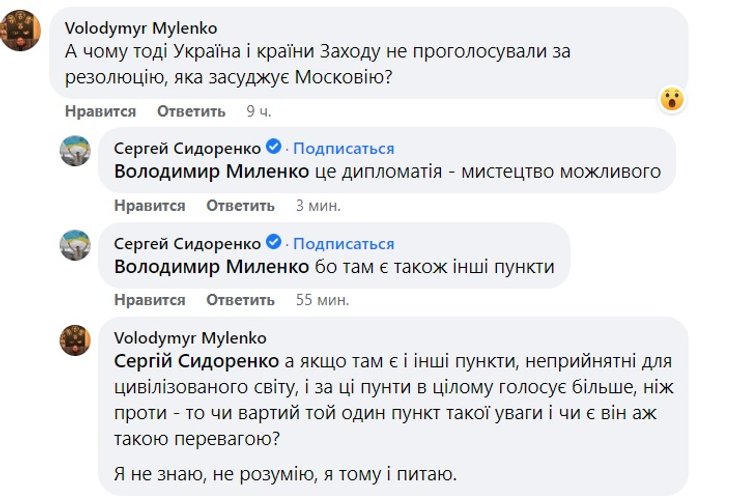Like the top comment by Volodymyr Mylenko
The height and width of the screenshot is (496, 740).
click(x=100, y=111)
